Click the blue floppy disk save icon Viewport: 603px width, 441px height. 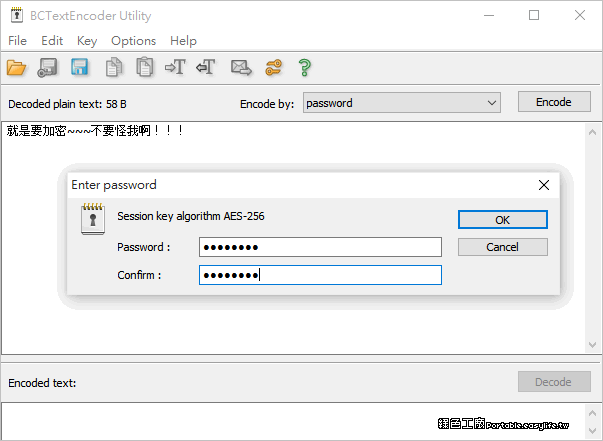click(x=79, y=68)
